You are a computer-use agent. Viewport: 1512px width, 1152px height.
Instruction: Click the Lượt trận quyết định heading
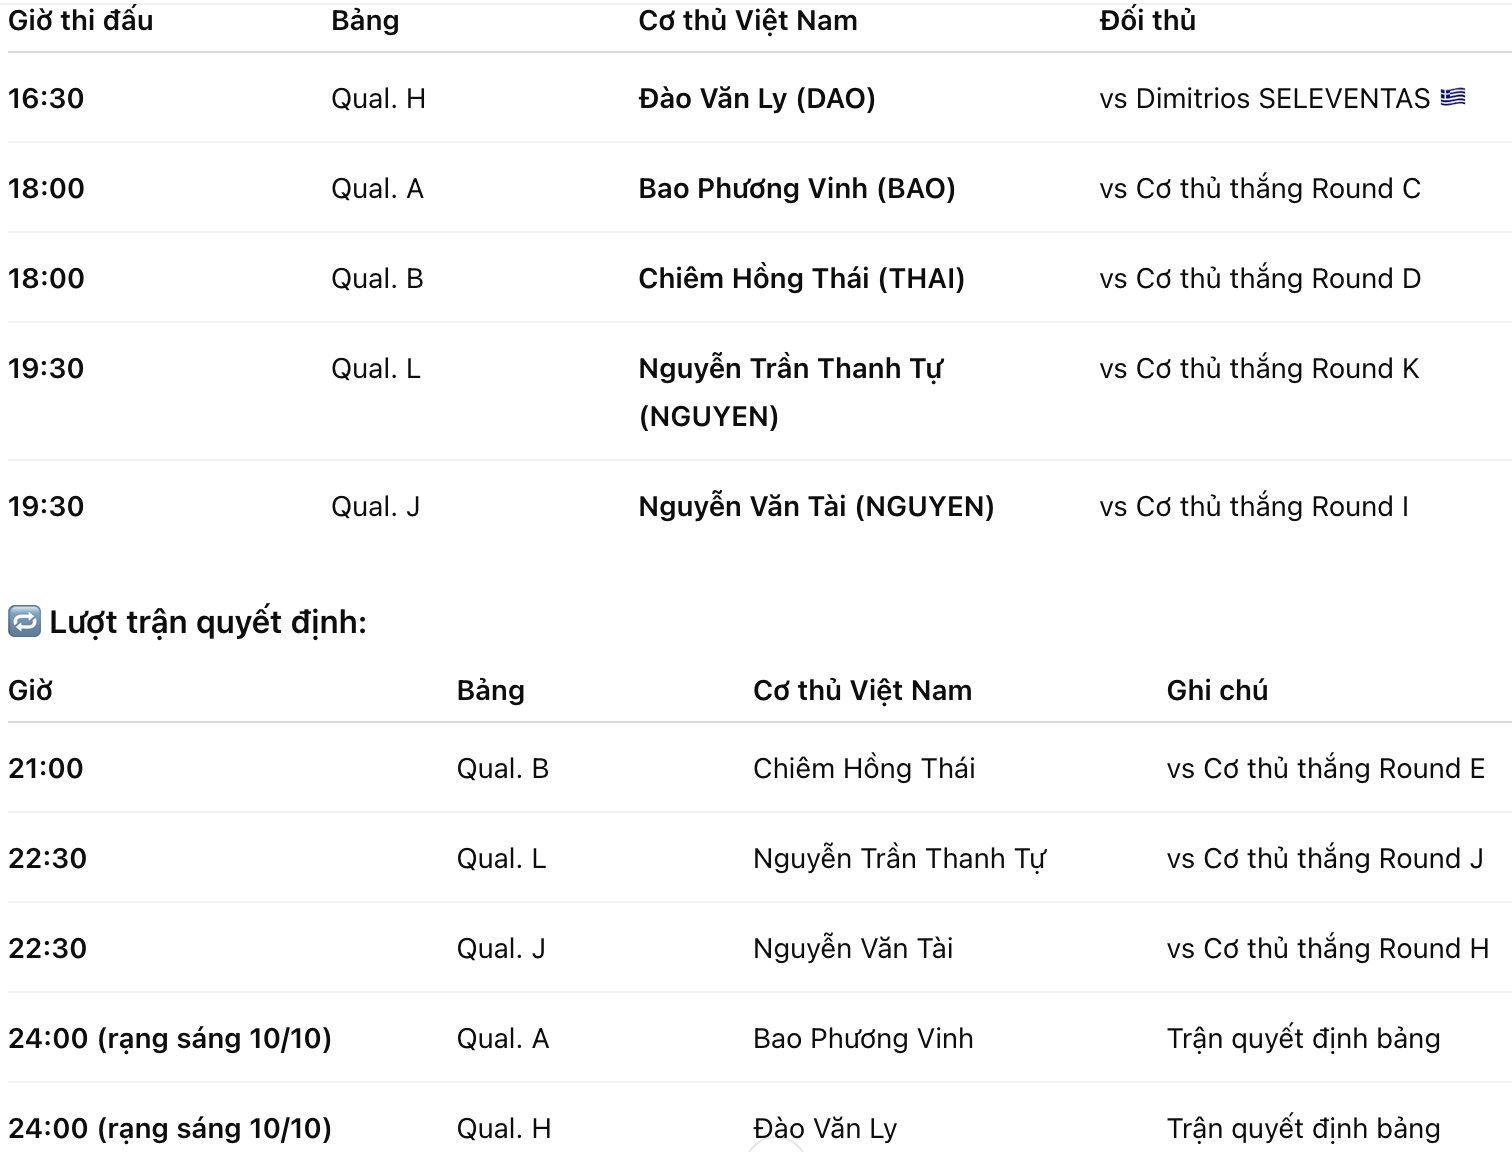click(208, 622)
